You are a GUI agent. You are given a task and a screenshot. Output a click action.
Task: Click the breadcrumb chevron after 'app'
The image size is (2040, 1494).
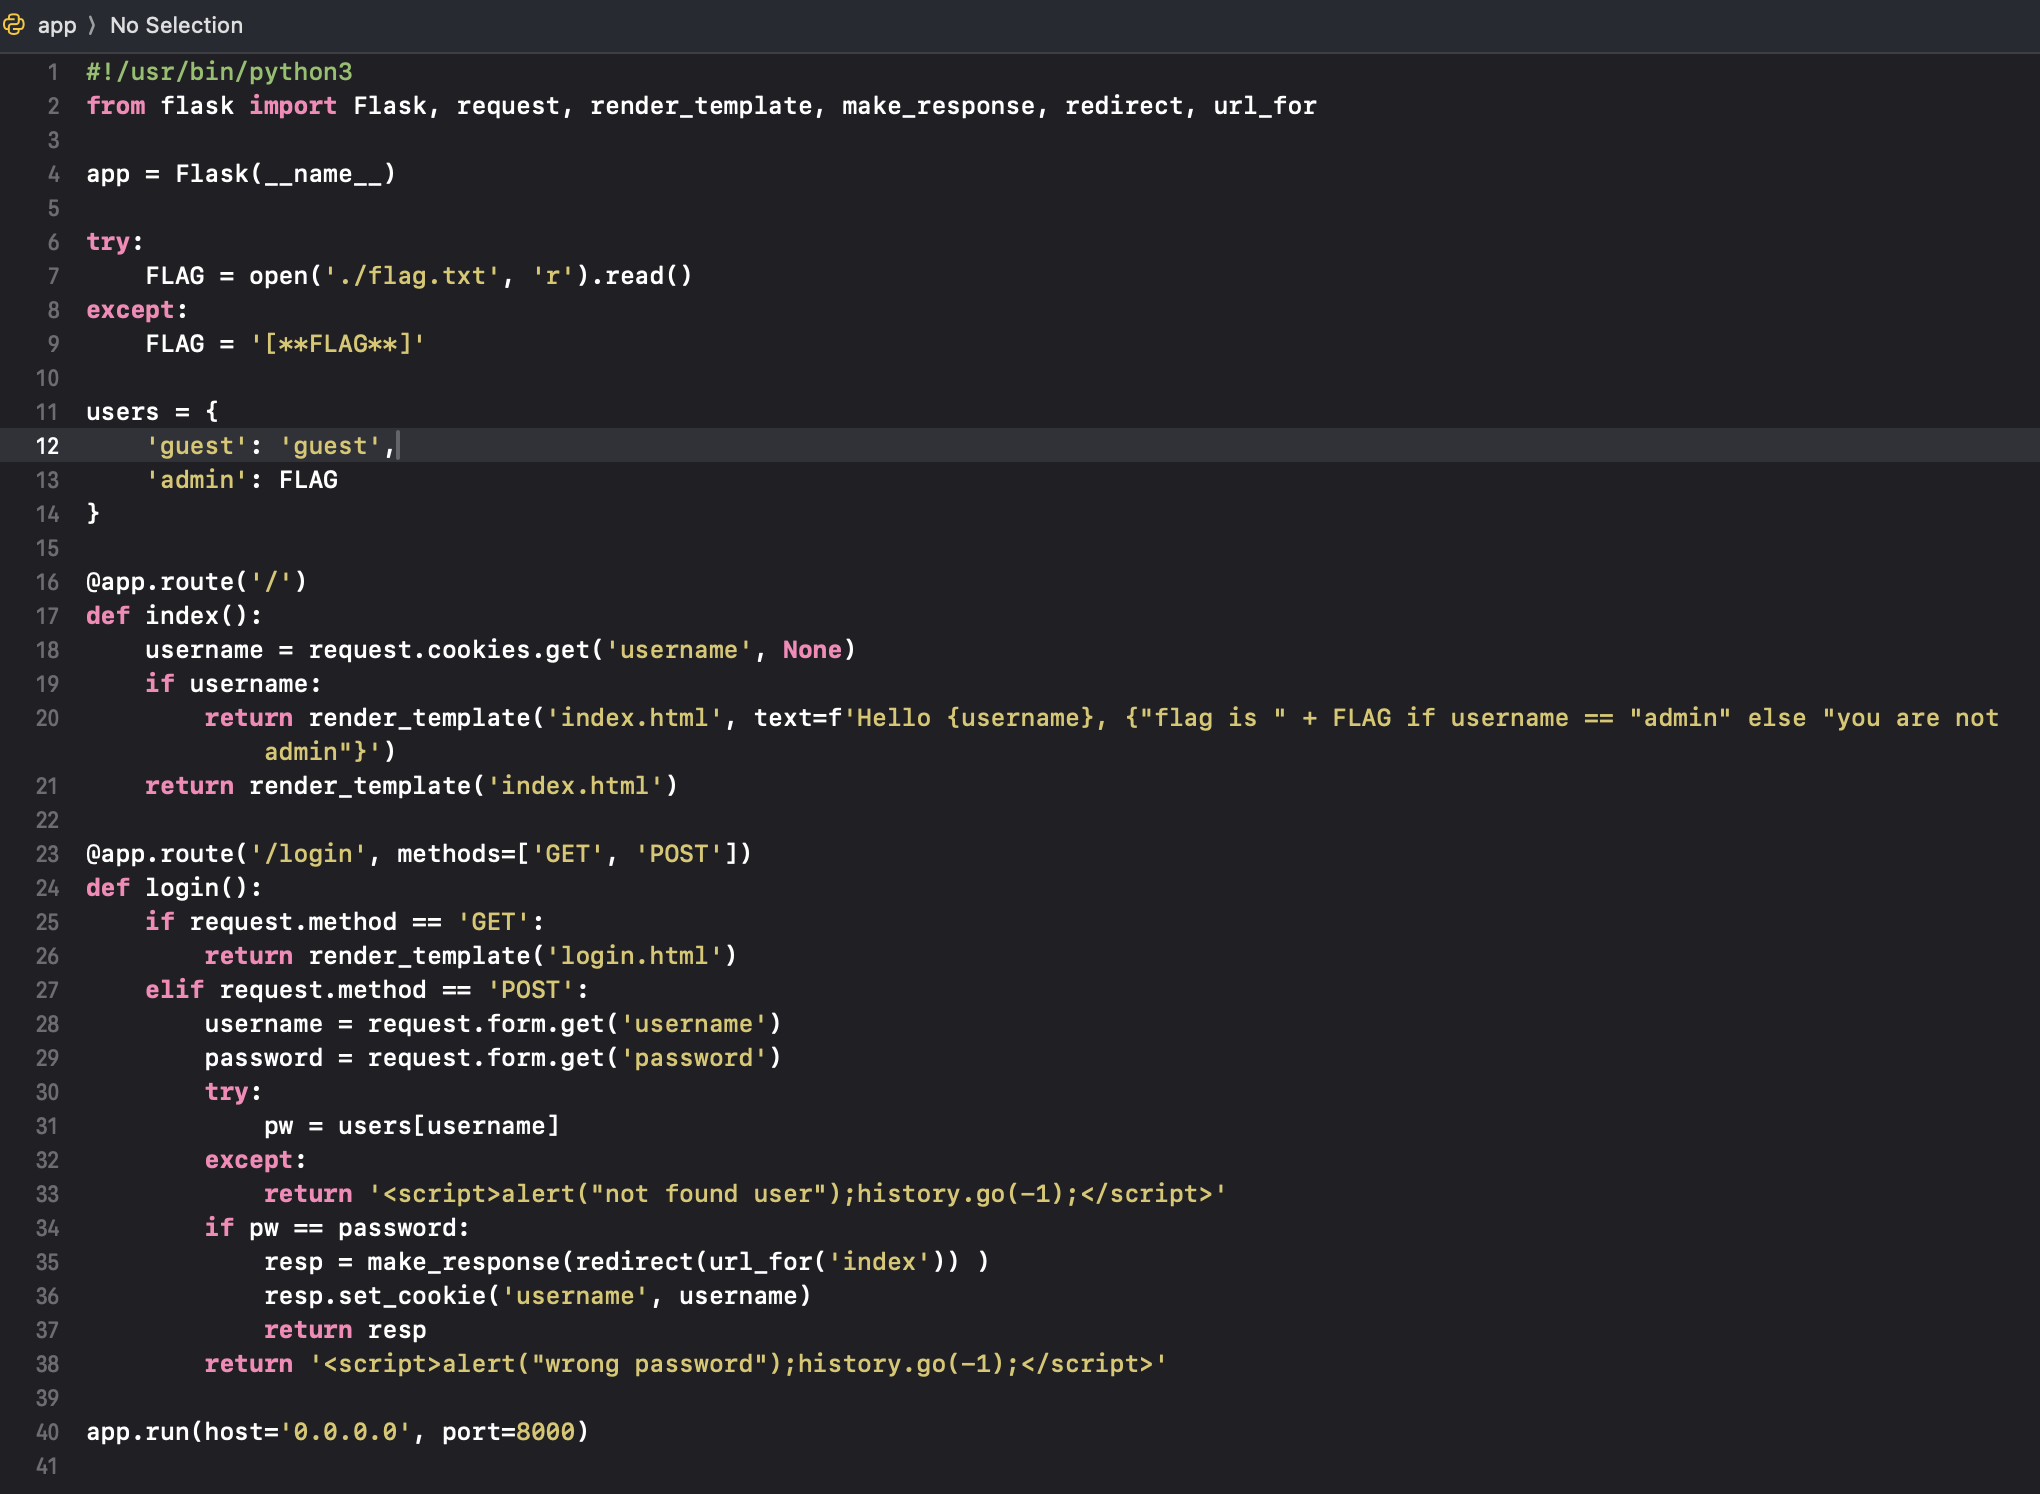(92, 25)
